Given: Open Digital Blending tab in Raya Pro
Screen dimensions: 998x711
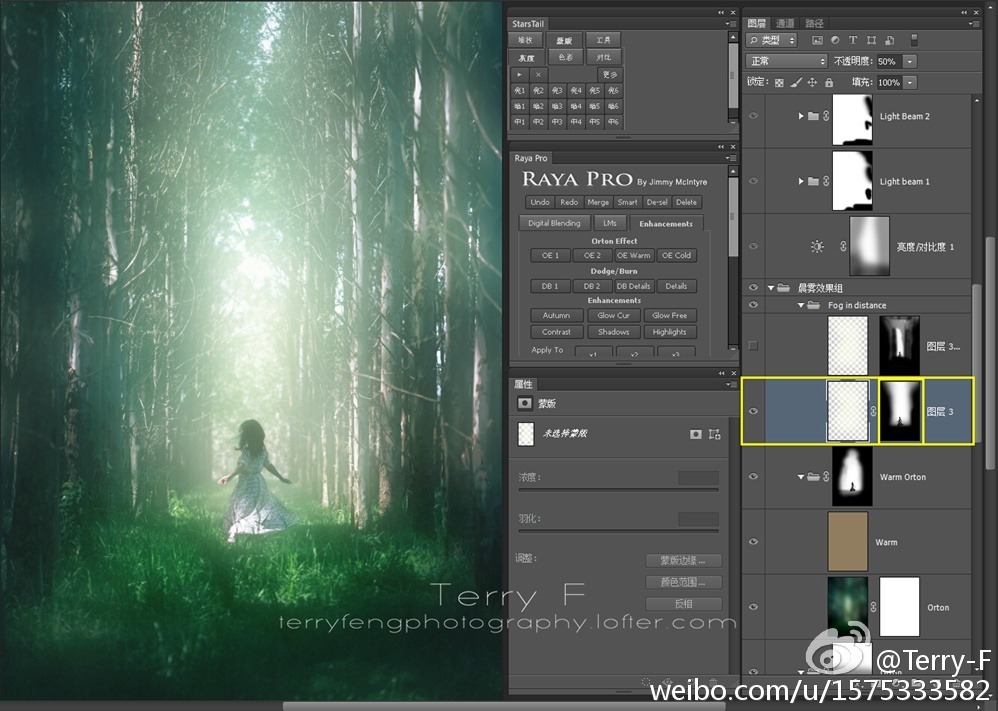Looking at the screenshot, I should tap(554, 223).
